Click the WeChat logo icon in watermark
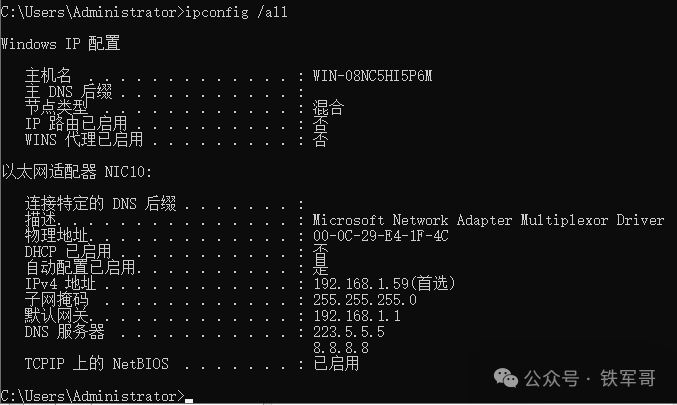The height and width of the screenshot is (405, 677). click(x=506, y=378)
